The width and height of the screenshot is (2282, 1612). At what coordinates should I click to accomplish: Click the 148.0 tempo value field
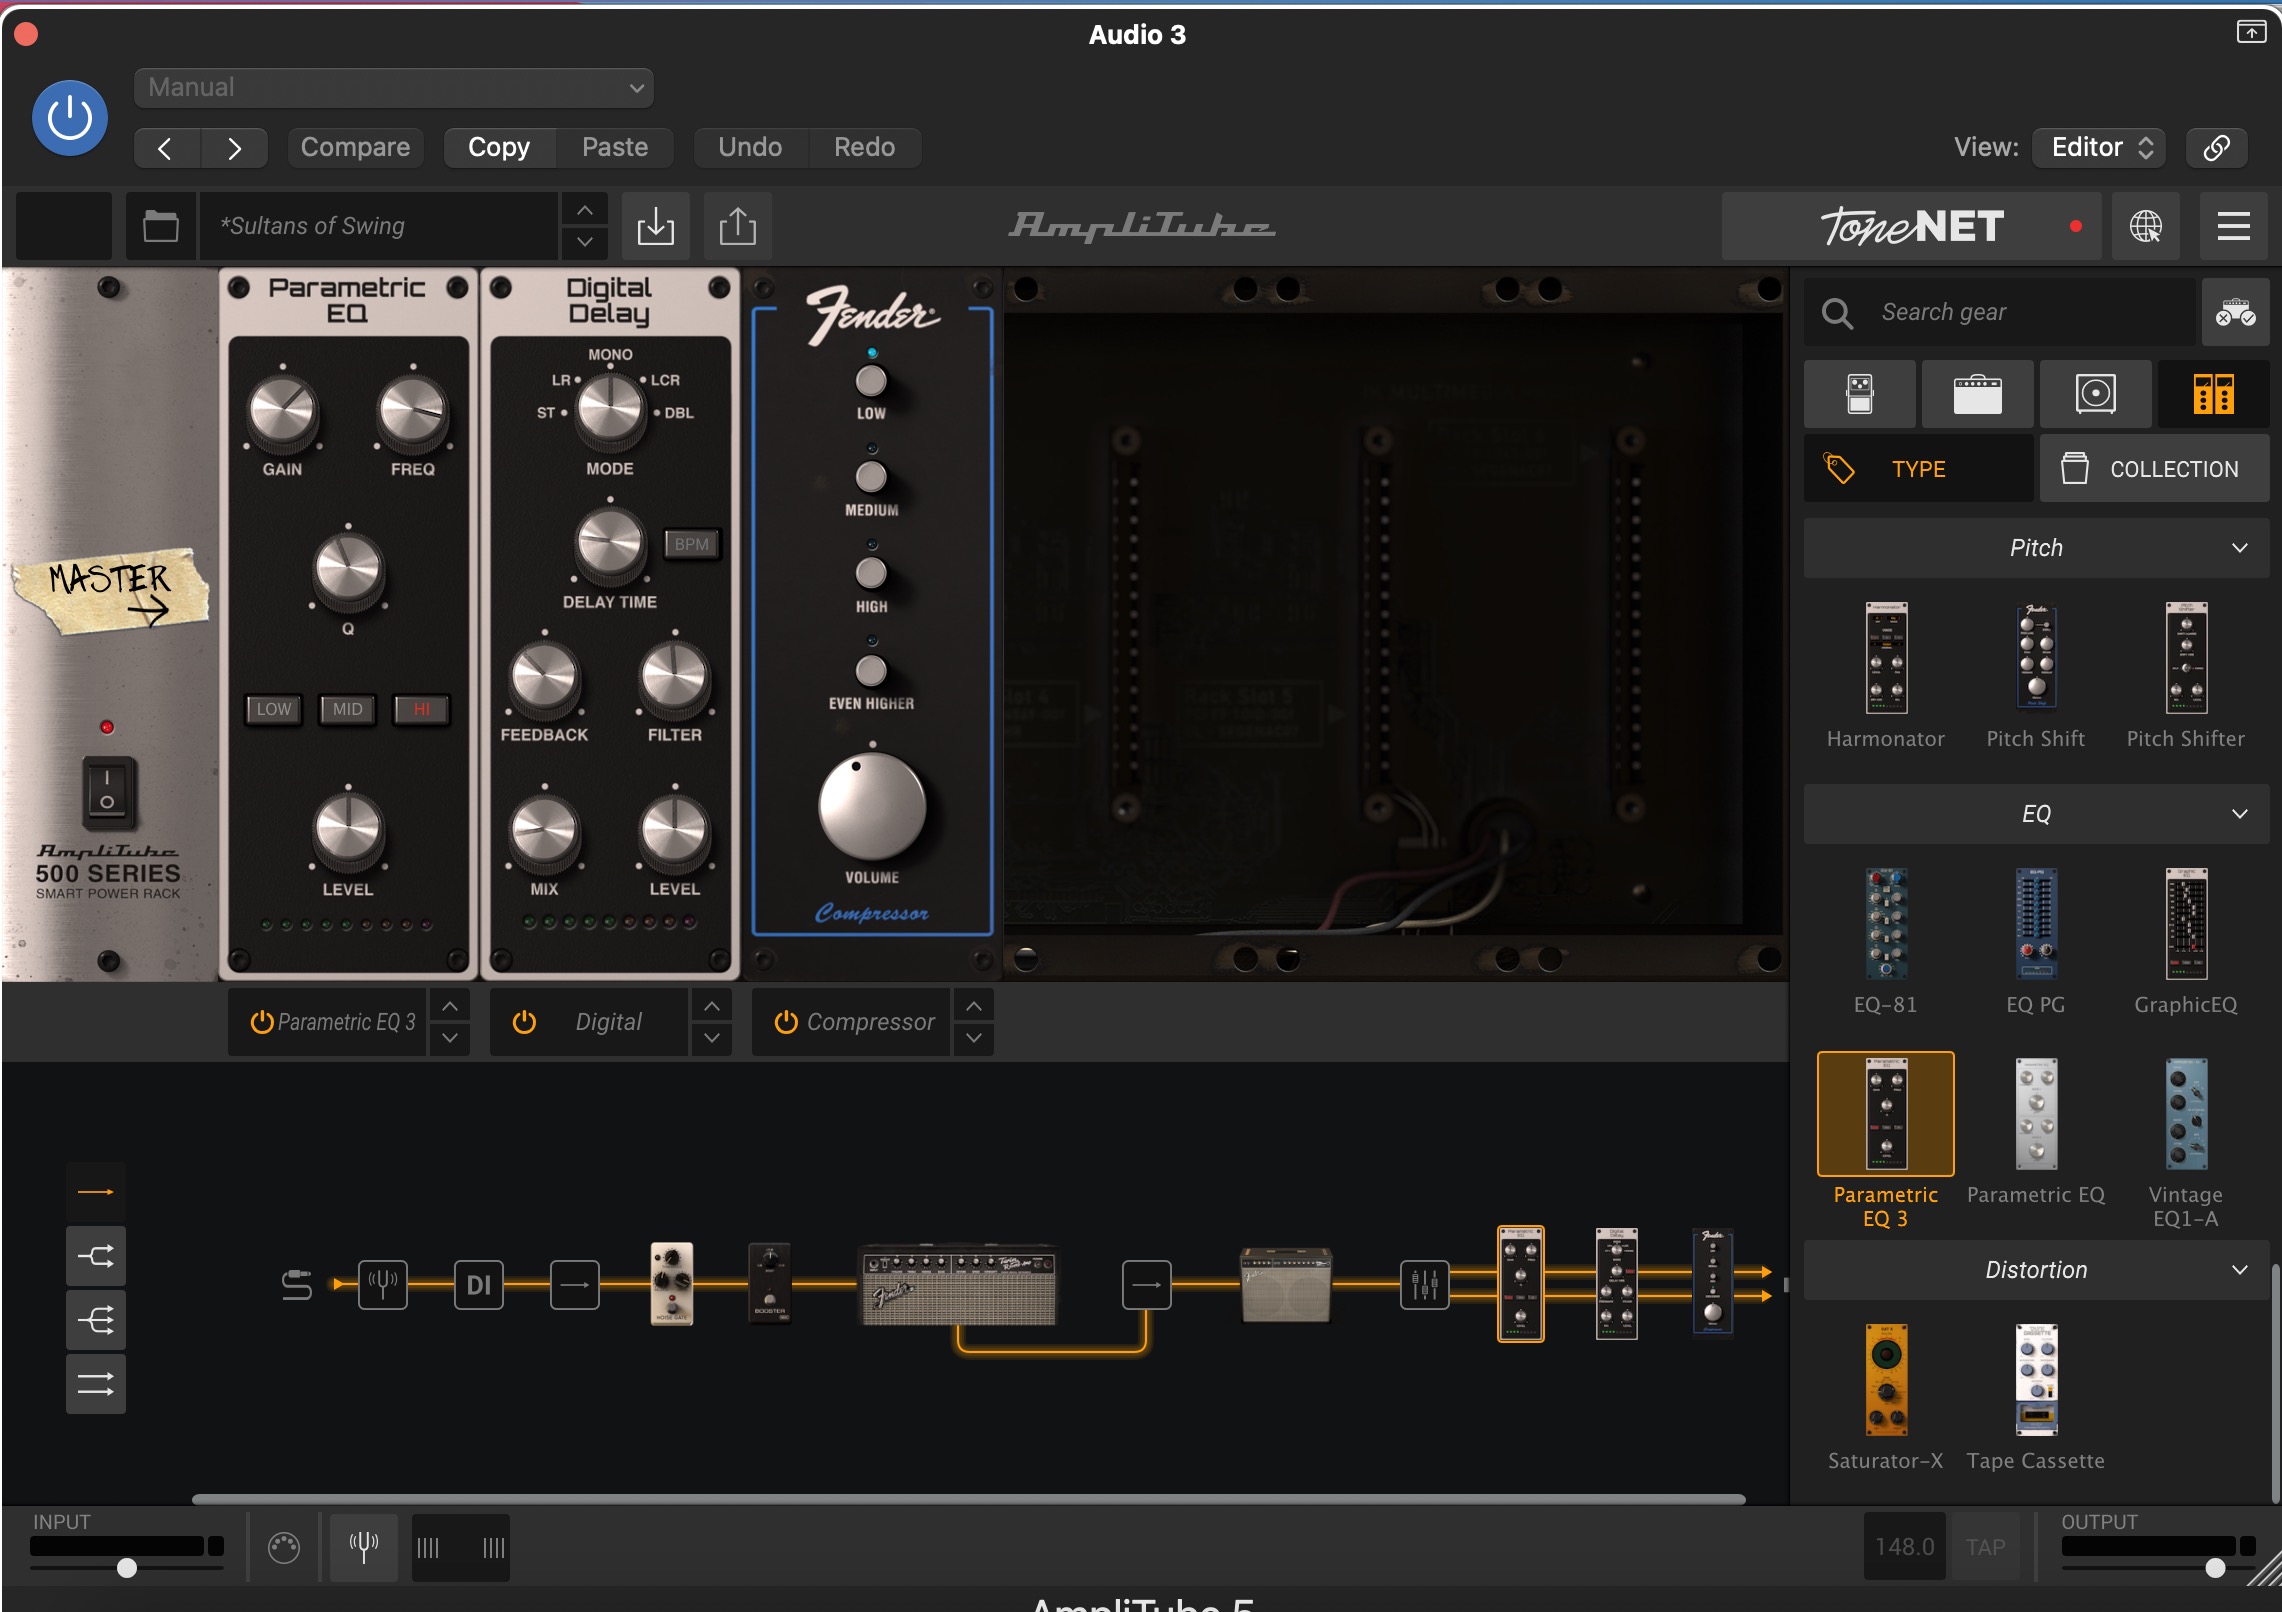coord(1905,1547)
